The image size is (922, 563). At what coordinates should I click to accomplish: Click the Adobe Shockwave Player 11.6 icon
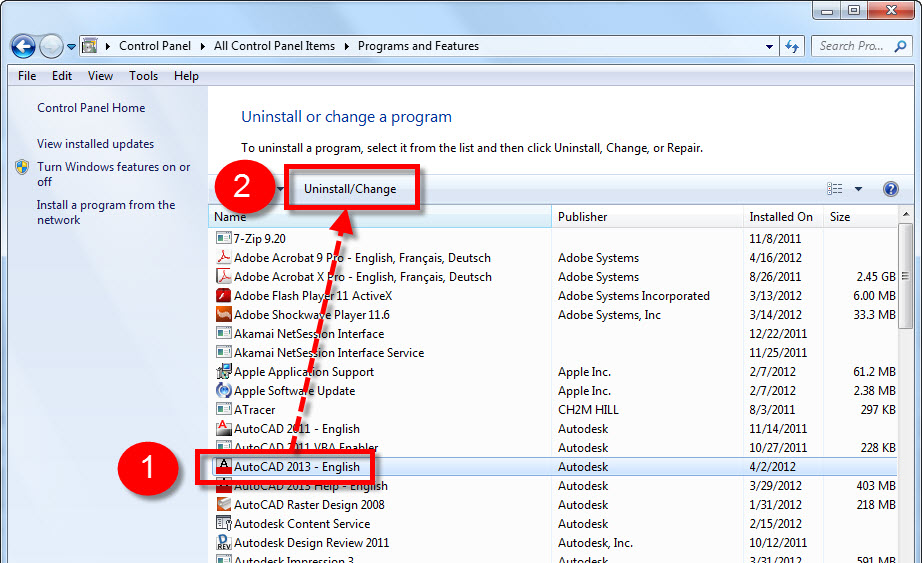click(224, 315)
